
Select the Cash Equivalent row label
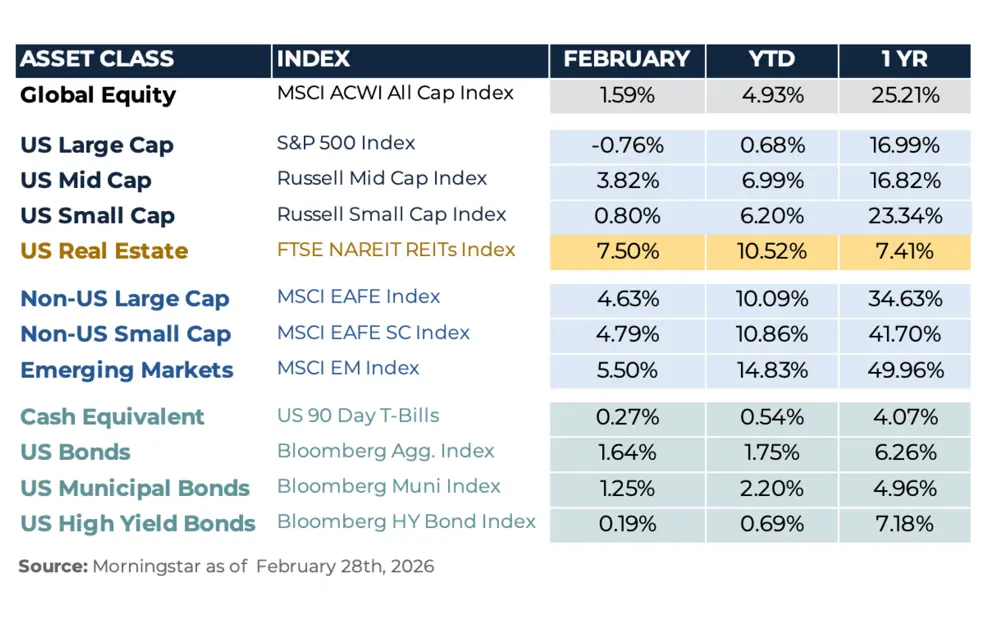point(112,416)
